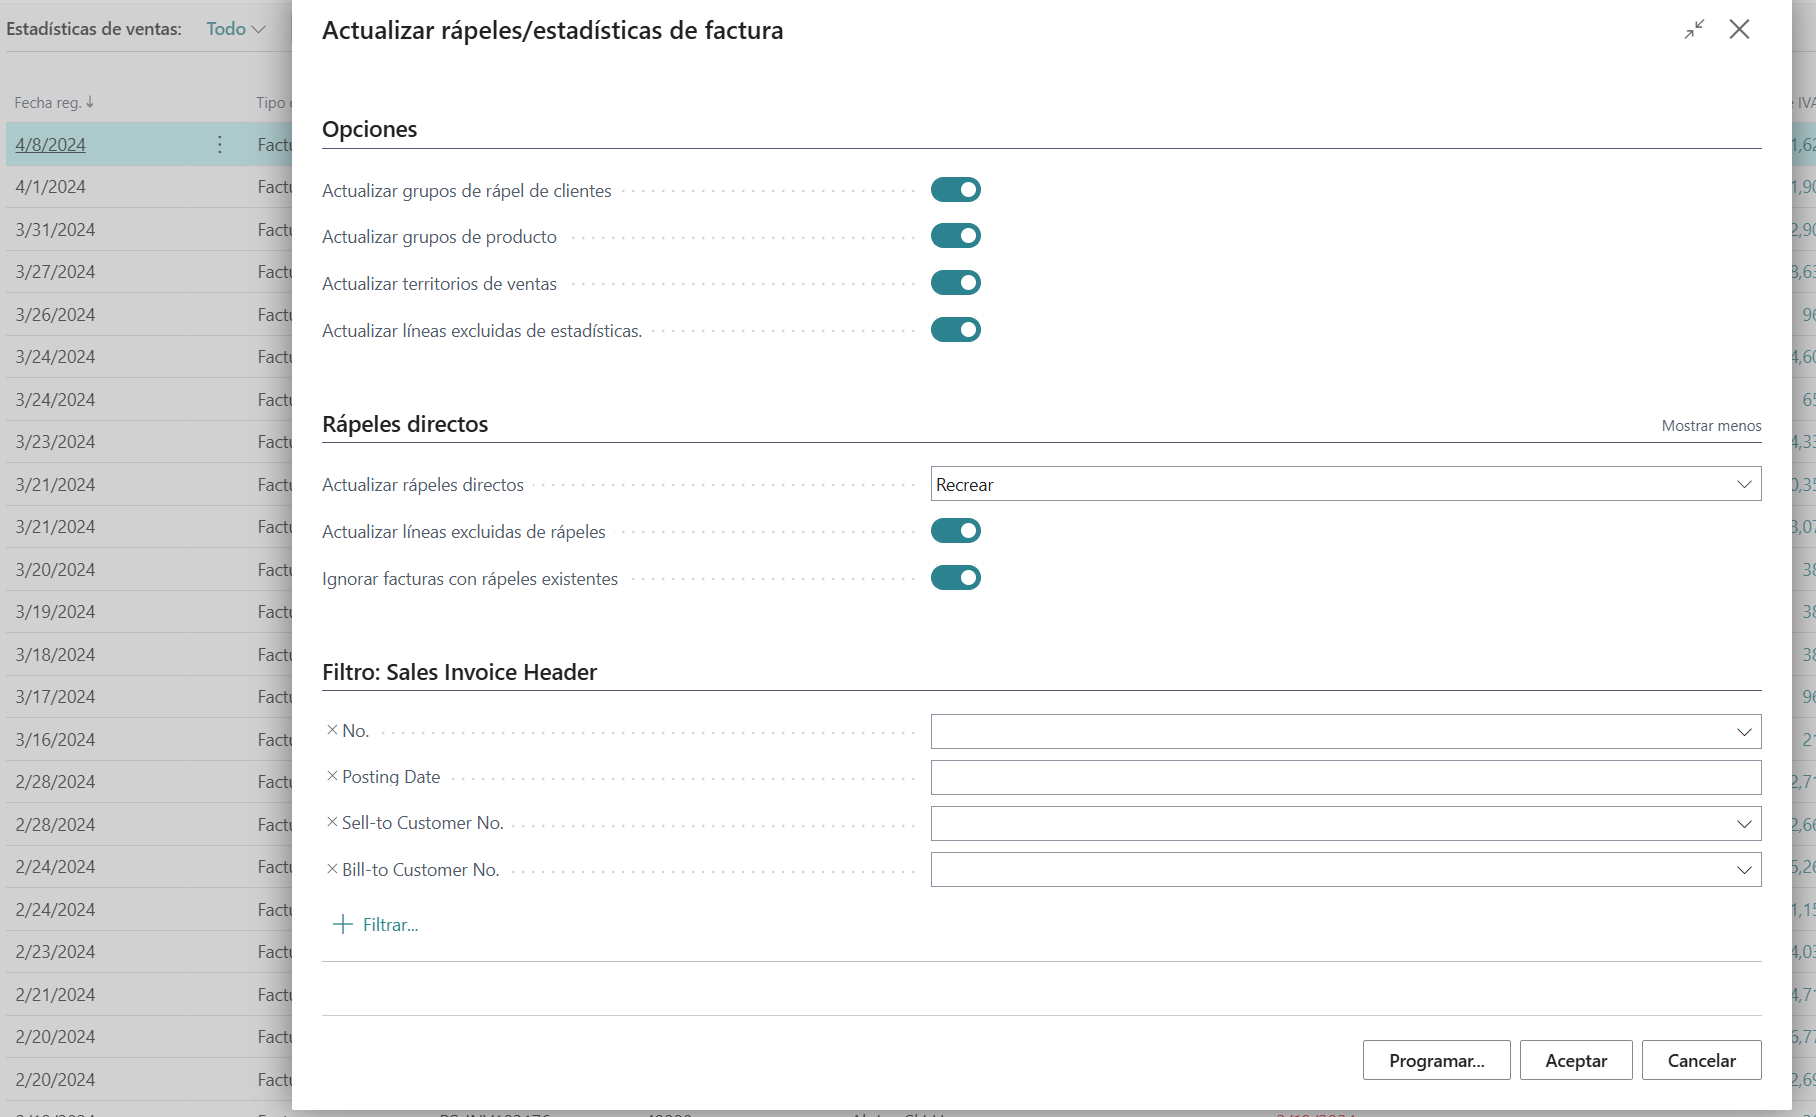The image size is (1816, 1117).
Task: Toggle Actualizar líneas excluidas de estadísticas
Action: pyautogui.click(x=956, y=330)
